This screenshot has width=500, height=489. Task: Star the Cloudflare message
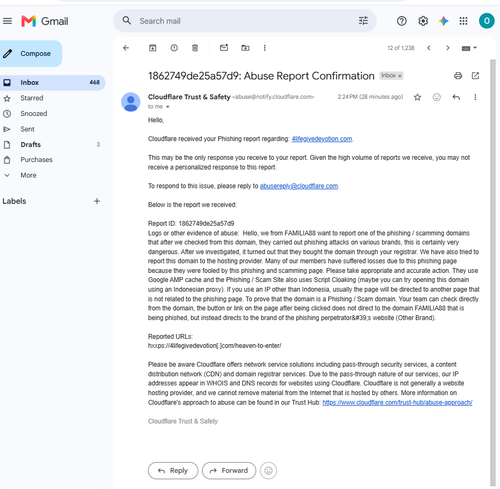tap(417, 97)
